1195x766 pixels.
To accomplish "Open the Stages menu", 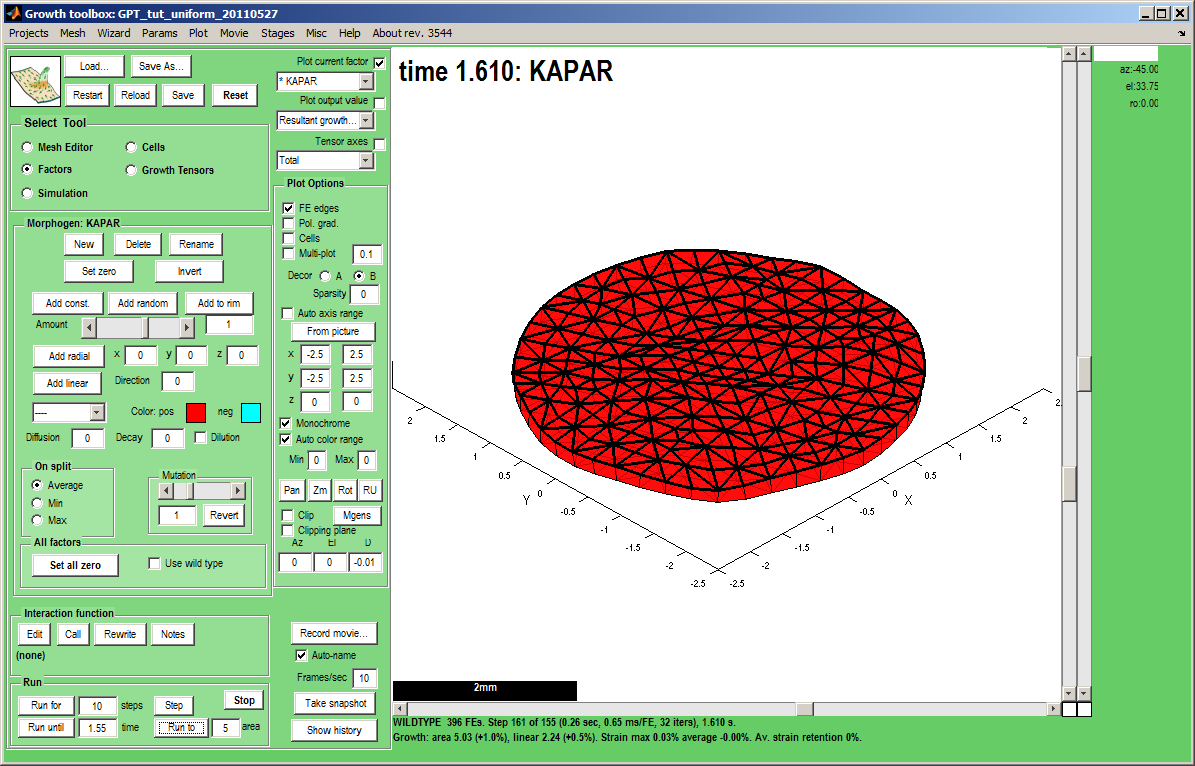I will (x=277, y=33).
